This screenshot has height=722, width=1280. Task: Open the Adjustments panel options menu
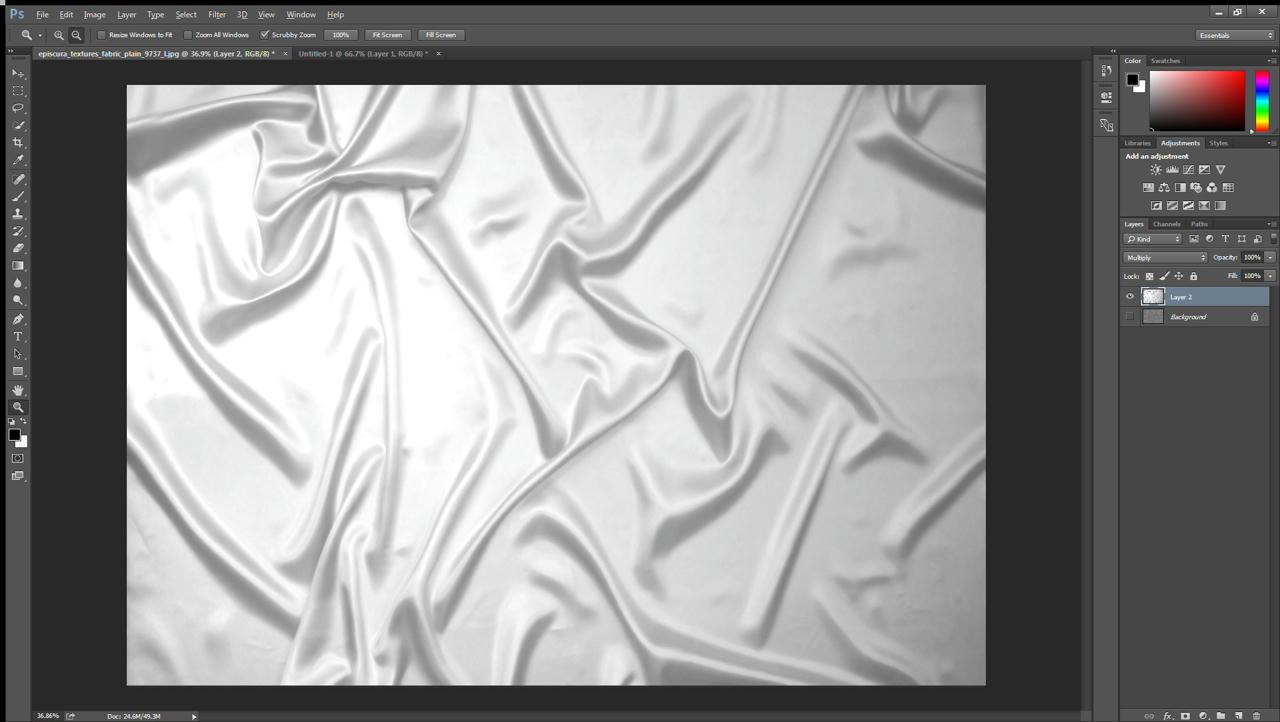coord(1271,143)
